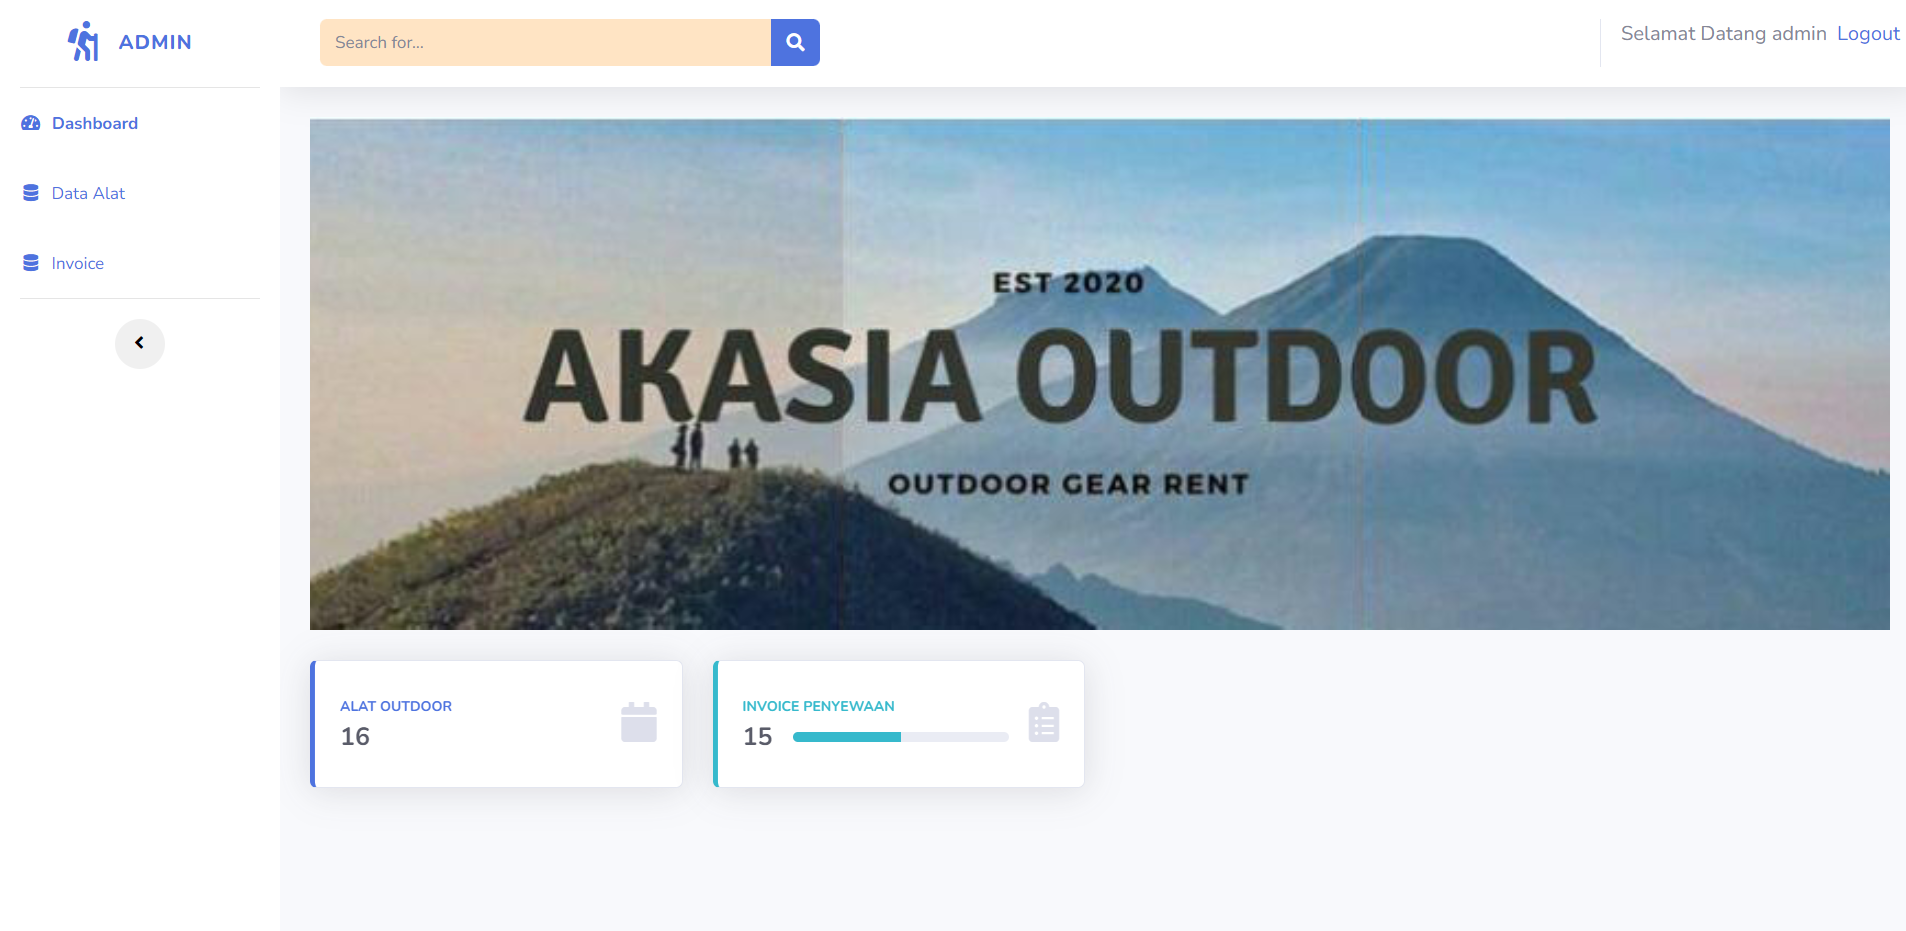1906x931 pixels.
Task: Open the Data Alat menu item
Action: tap(88, 193)
